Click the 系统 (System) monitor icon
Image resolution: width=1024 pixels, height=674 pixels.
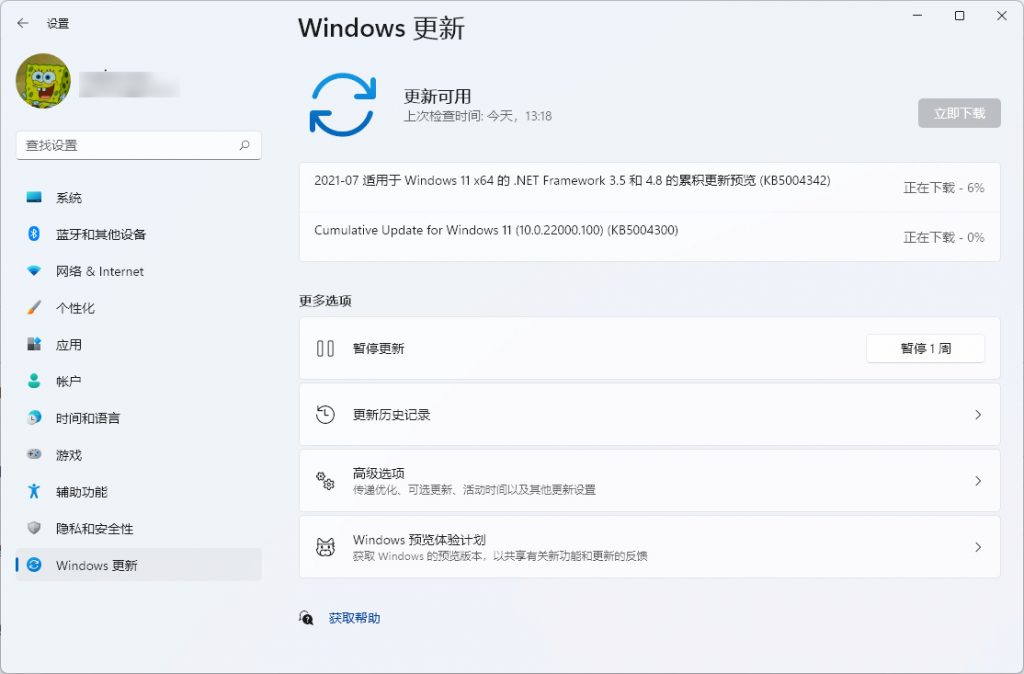[34, 198]
